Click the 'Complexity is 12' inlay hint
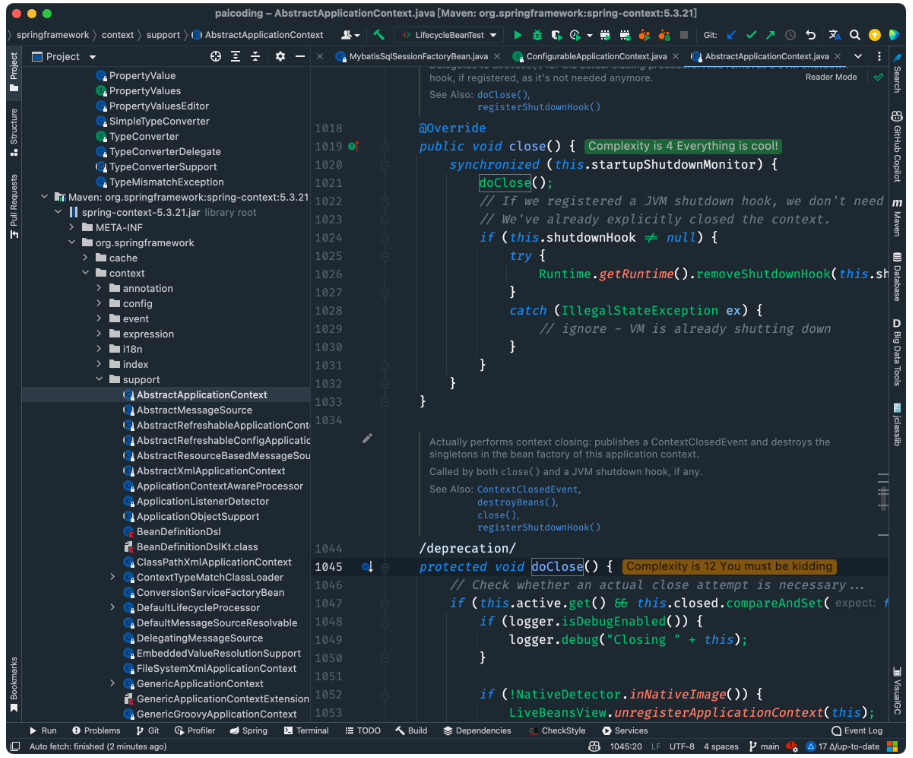Image resolution: width=913 pixels, height=758 pixels. (x=729, y=566)
